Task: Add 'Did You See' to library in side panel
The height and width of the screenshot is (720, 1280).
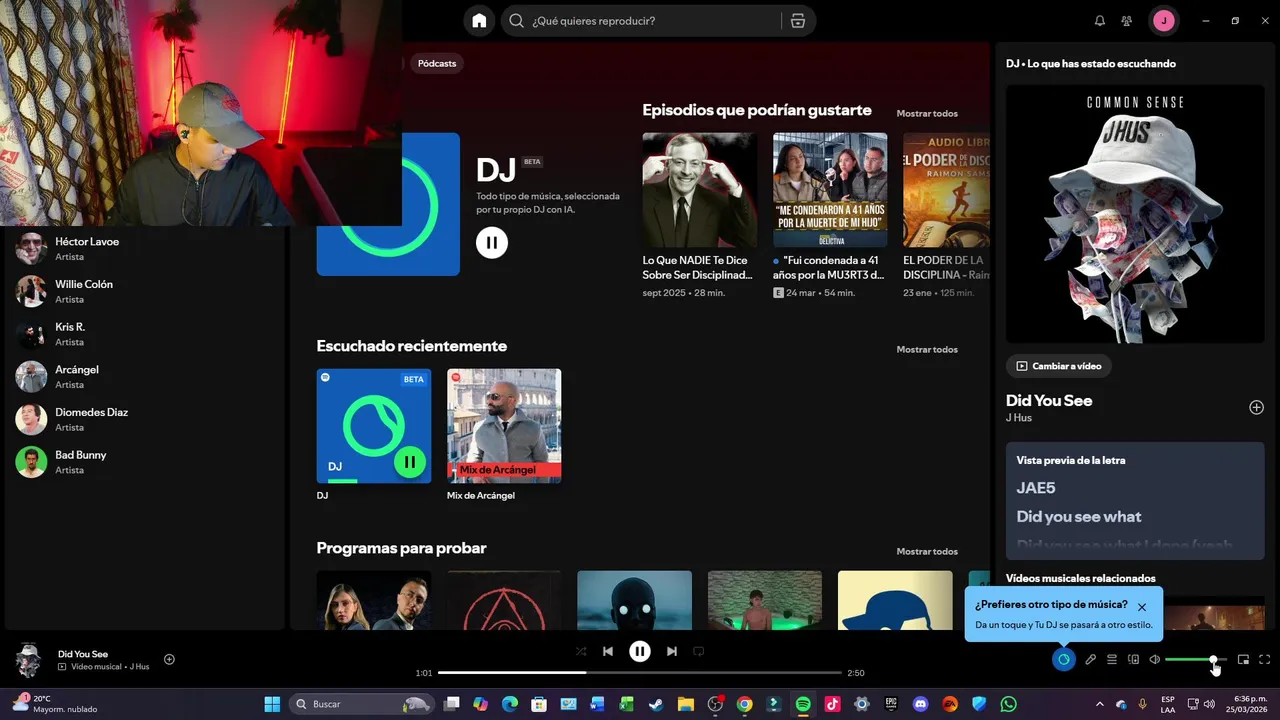Action: 1256,407
